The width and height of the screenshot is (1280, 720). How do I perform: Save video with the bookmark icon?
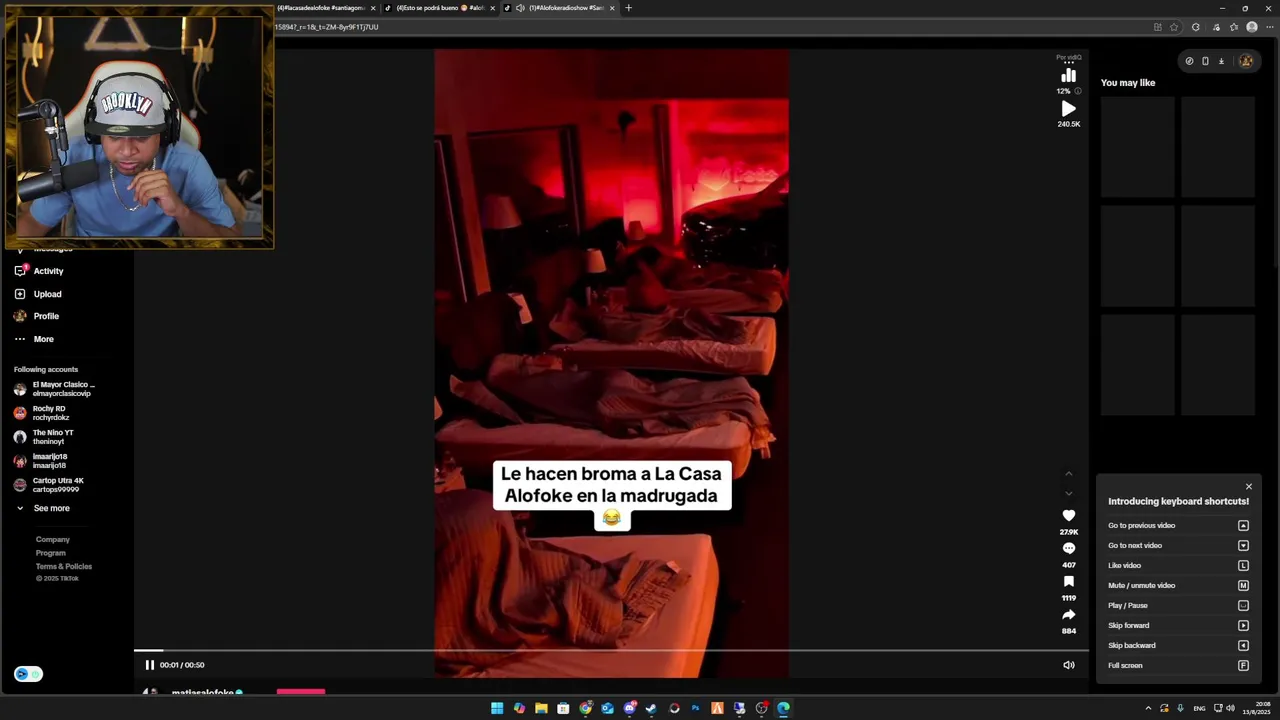pos(1068,581)
